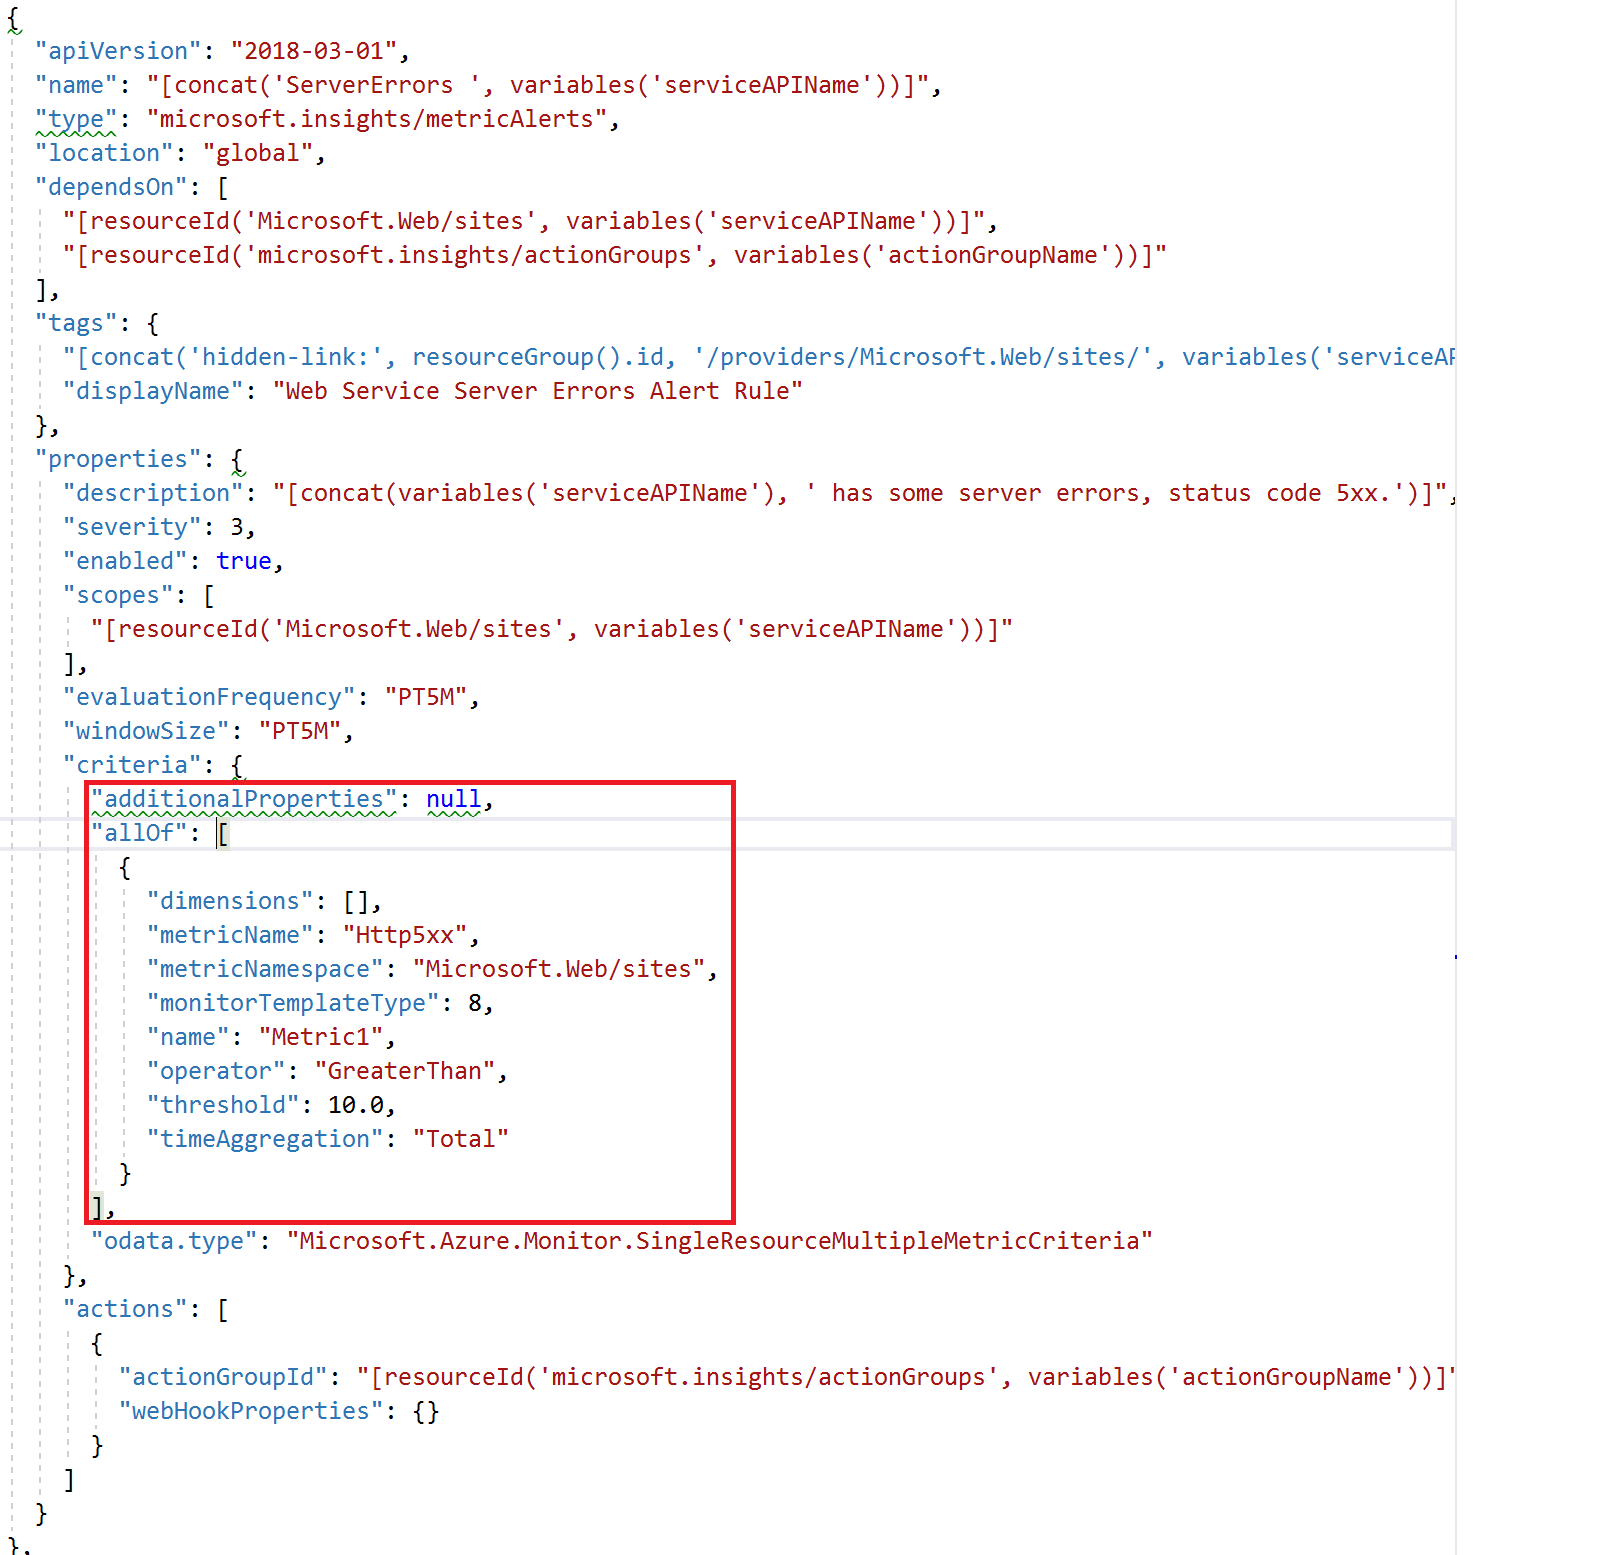This screenshot has height=1555, width=1600.
Task: Click the "webHookProperties" key
Action: (x=251, y=1411)
